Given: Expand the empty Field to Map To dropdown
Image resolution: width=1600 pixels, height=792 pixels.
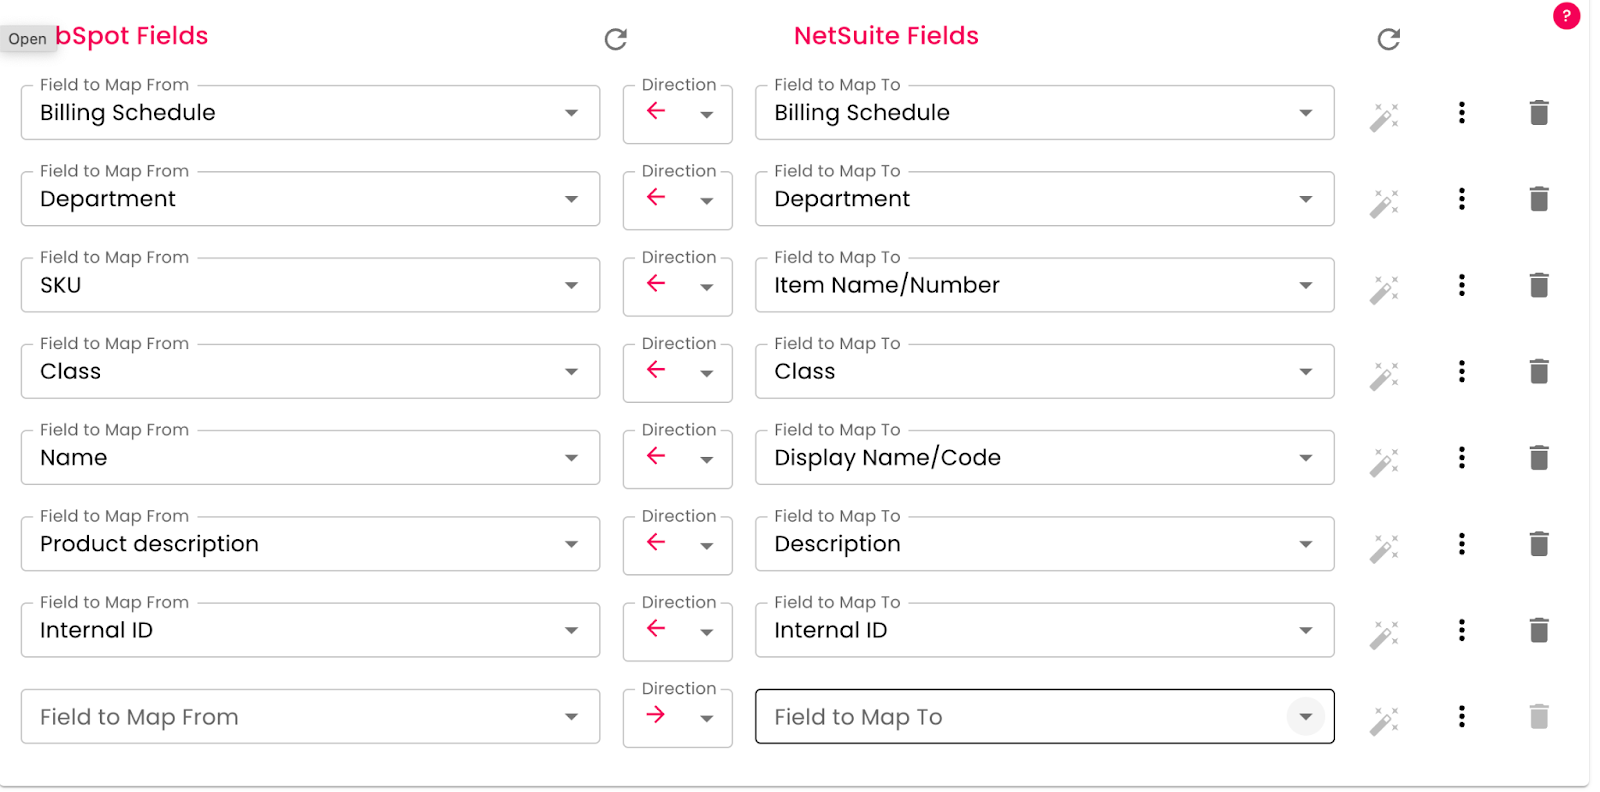Looking at the screenshot, I should tap(1305, 717).
